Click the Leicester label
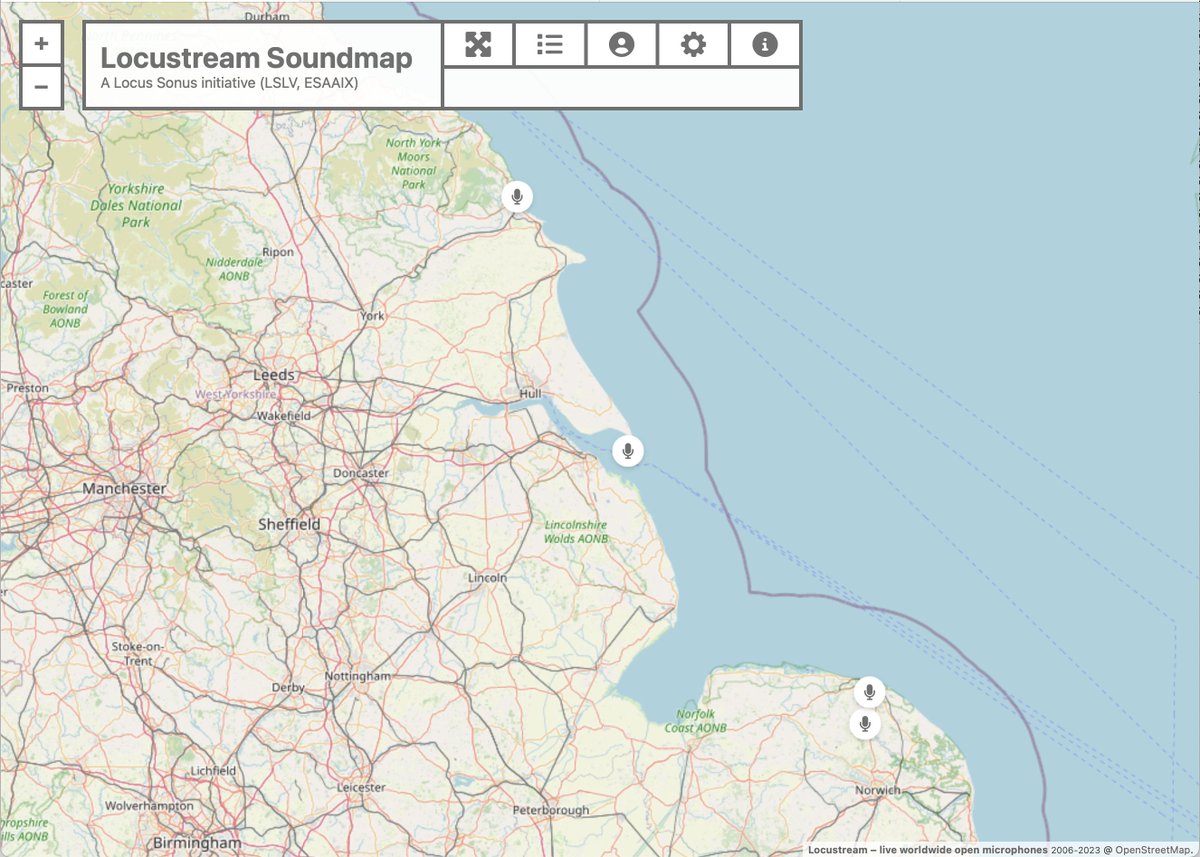 tap(362, 788)
